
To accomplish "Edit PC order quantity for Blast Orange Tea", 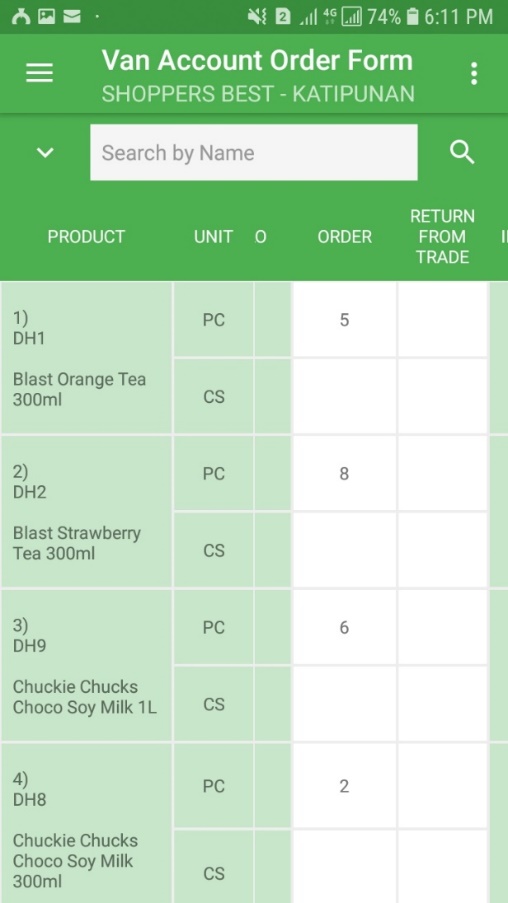I will [344, 320].
